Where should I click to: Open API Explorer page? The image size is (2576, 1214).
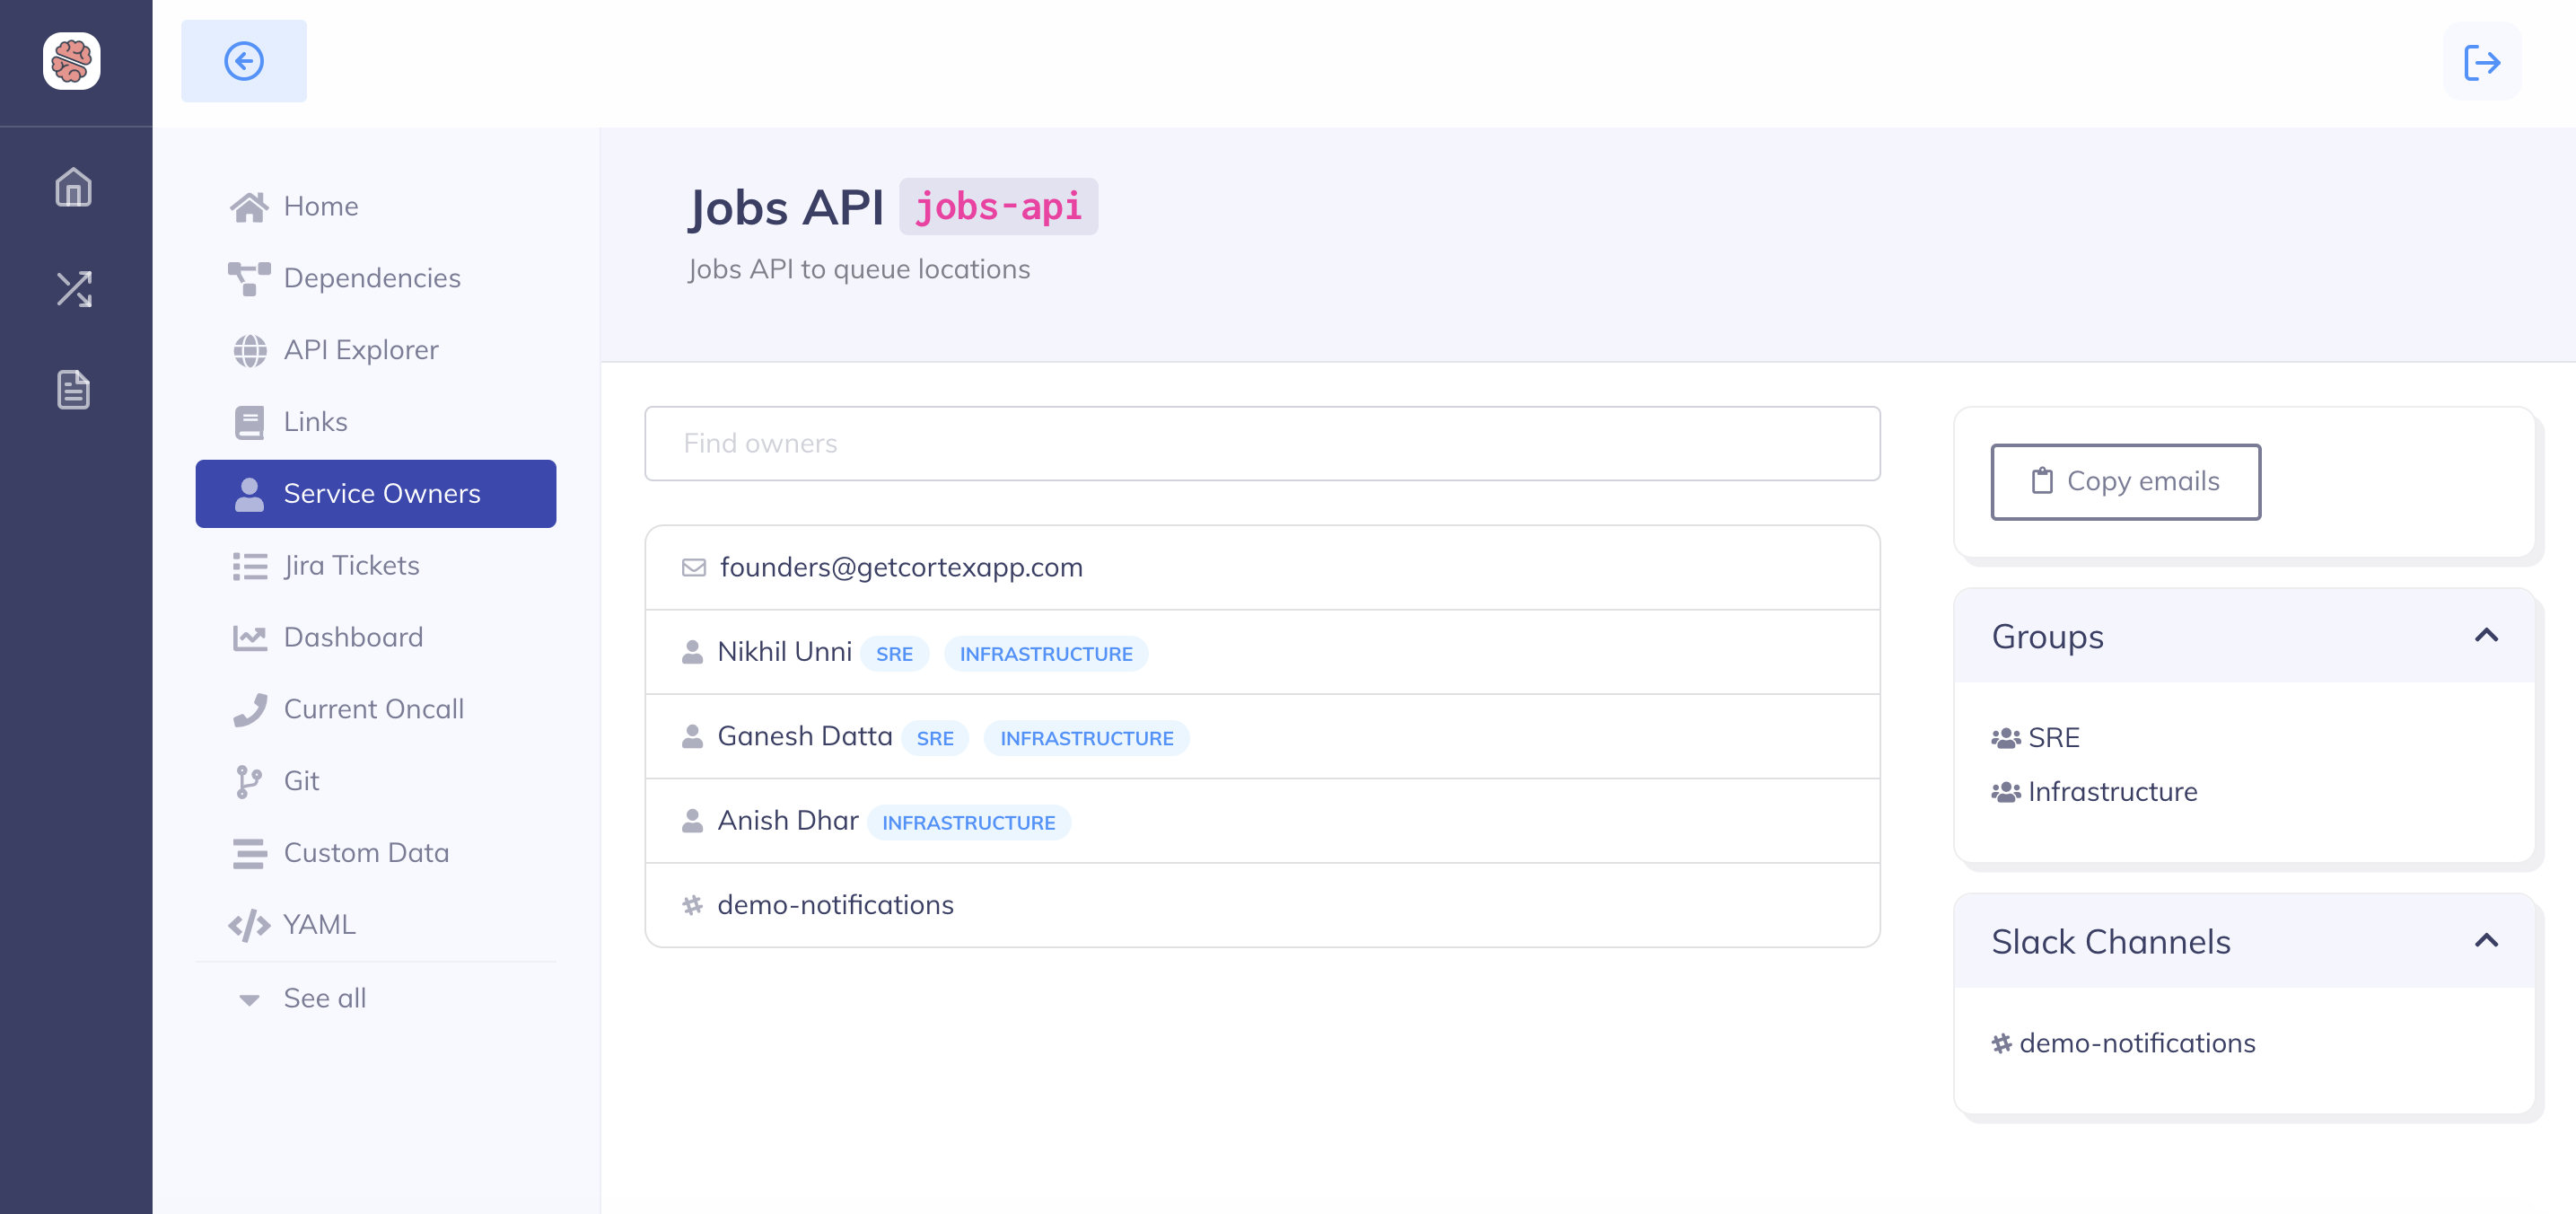376,350
